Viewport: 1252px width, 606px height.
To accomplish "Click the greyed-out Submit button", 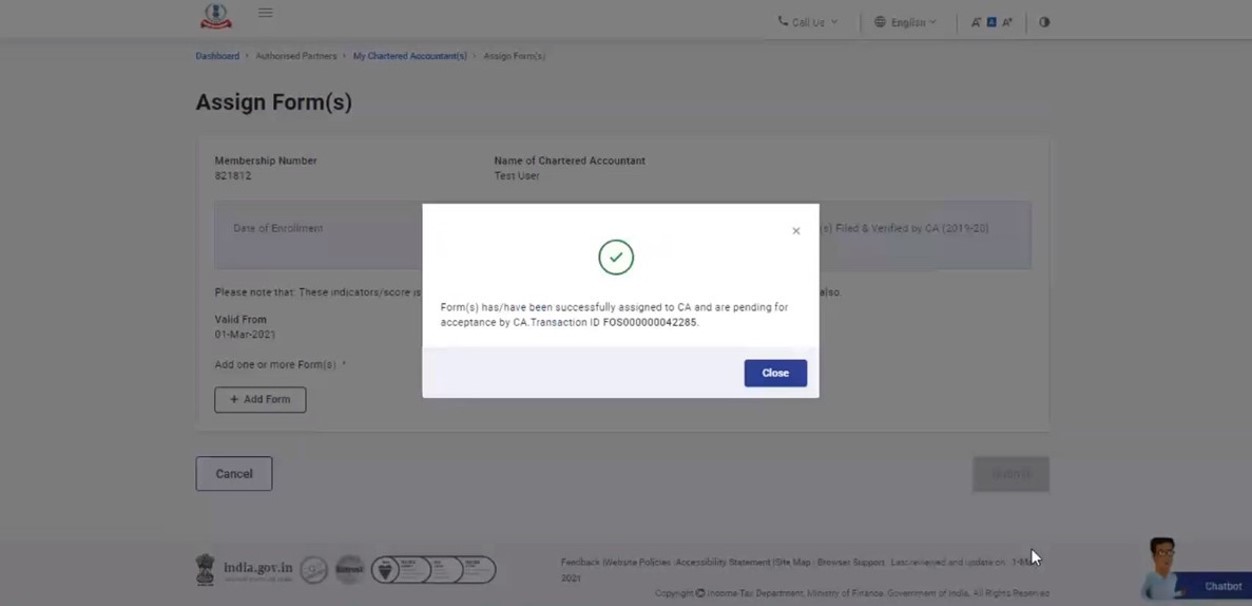I will point(1010,474).
